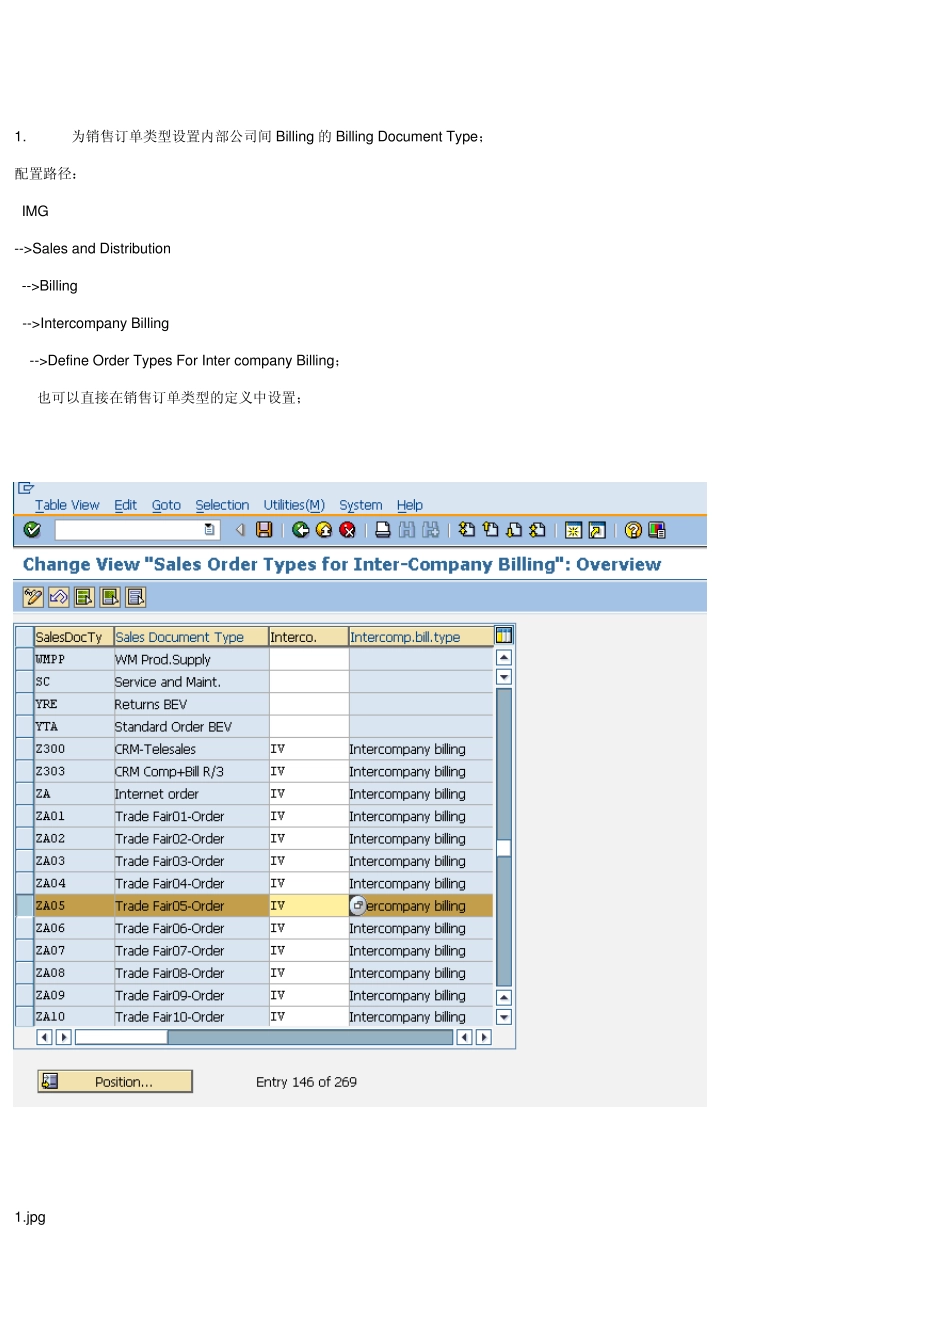This screenshot has height=1344, width=950.
Task: Click the Previous Page icon
Action: 491,530
